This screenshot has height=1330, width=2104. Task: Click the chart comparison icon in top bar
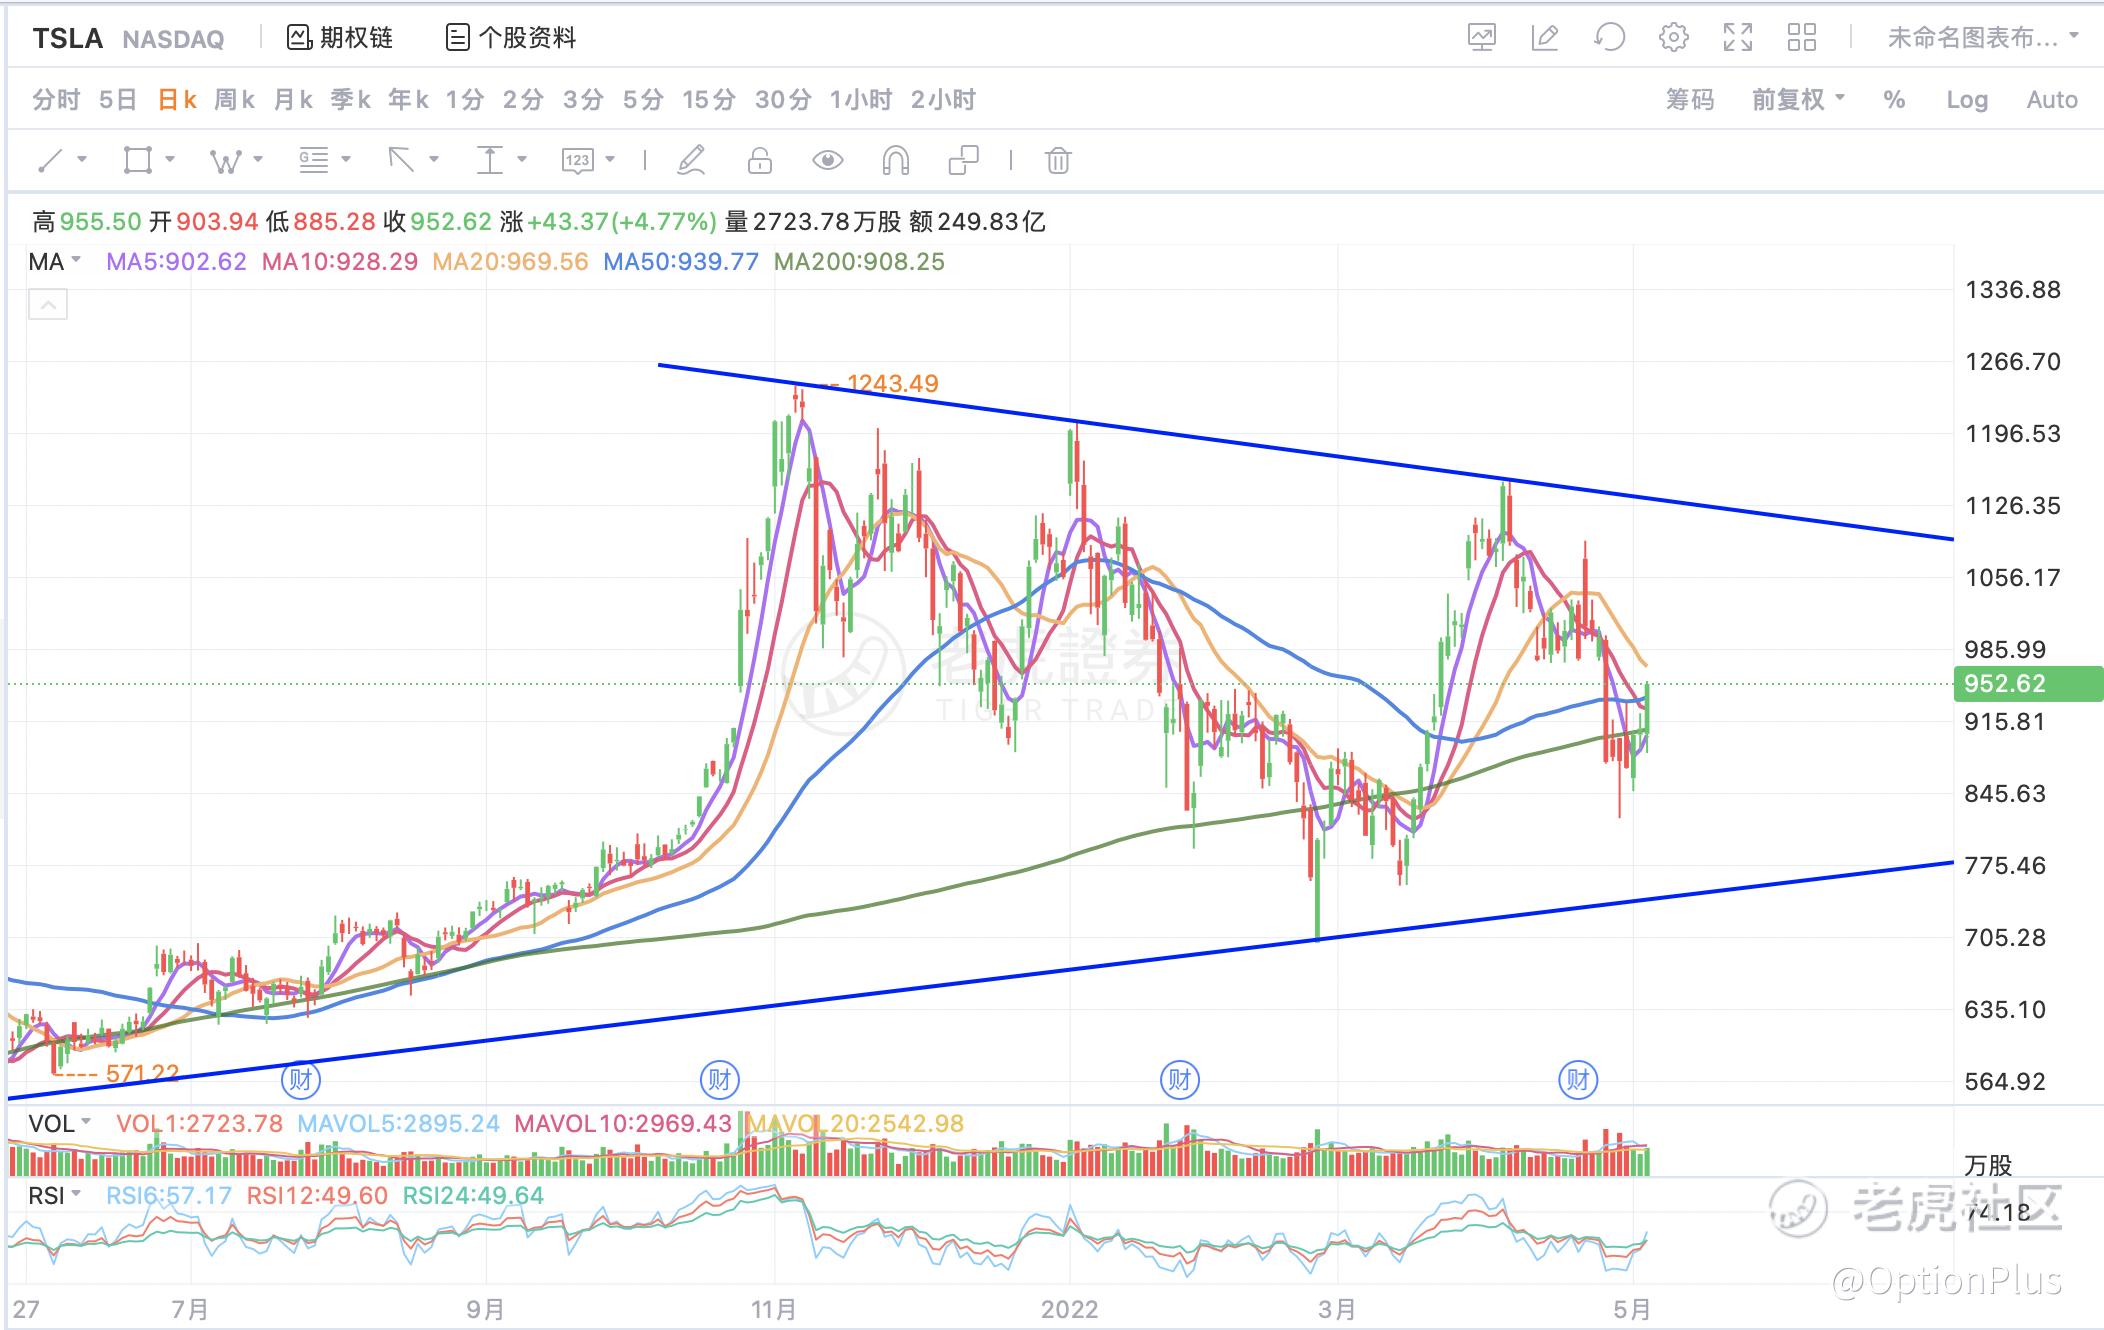coord(1482,38)
